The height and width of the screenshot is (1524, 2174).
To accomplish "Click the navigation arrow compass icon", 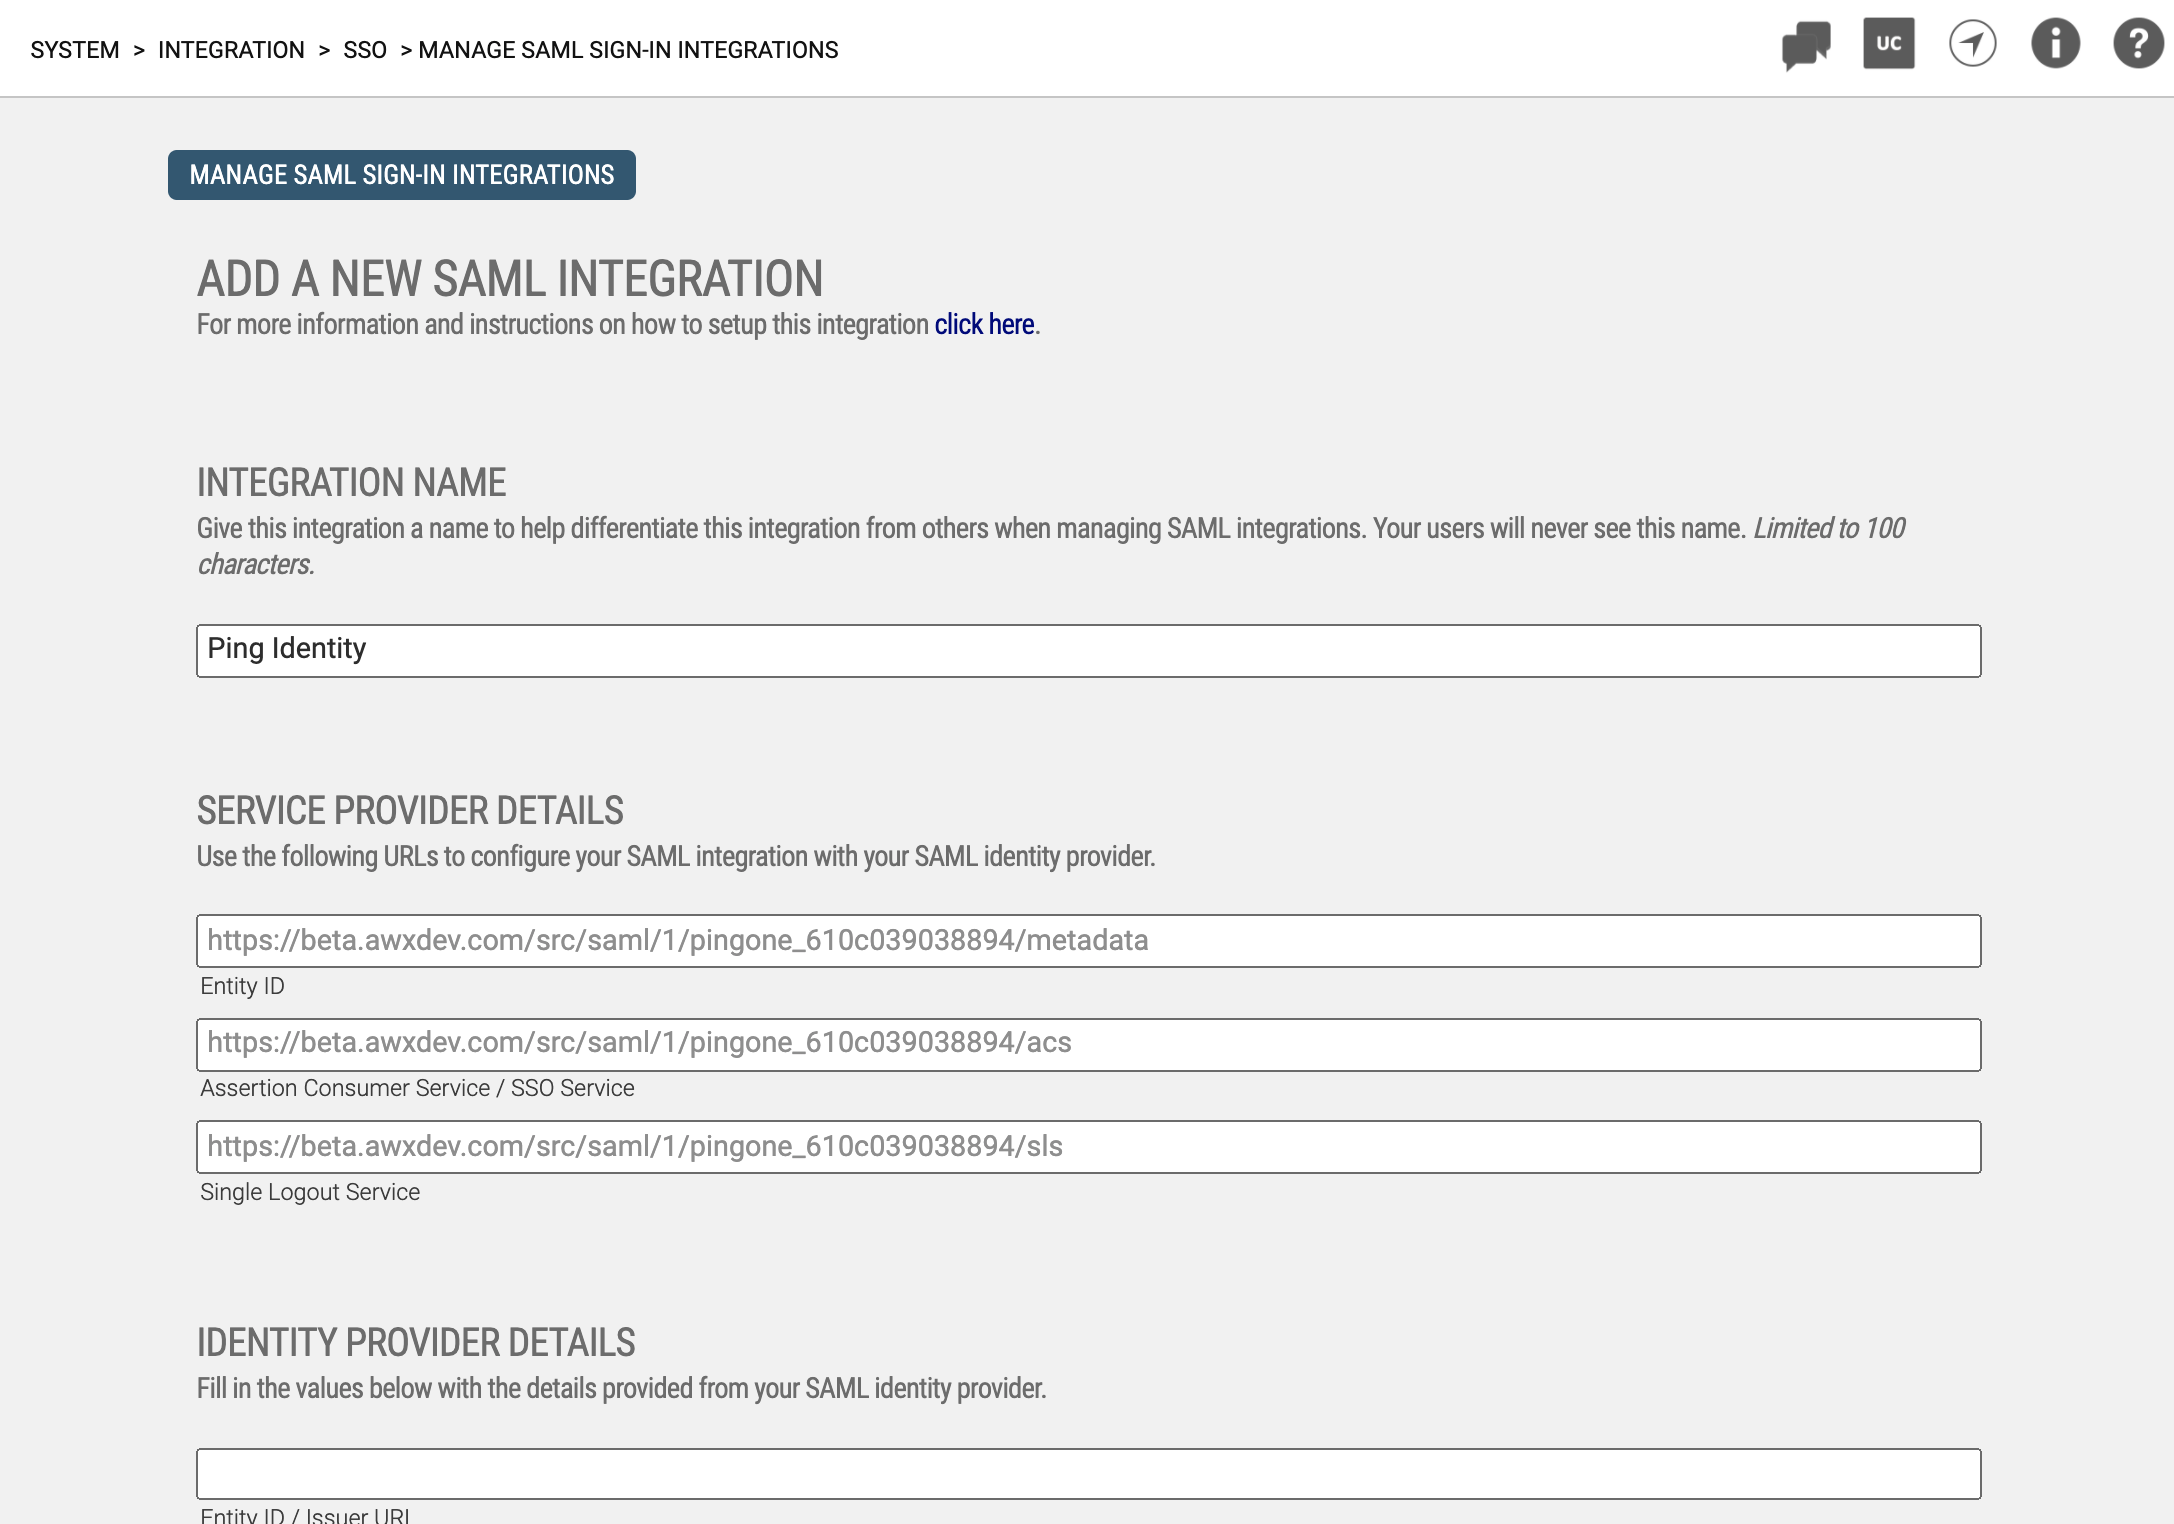I will pyautogui.click(x=1972, y=44).
